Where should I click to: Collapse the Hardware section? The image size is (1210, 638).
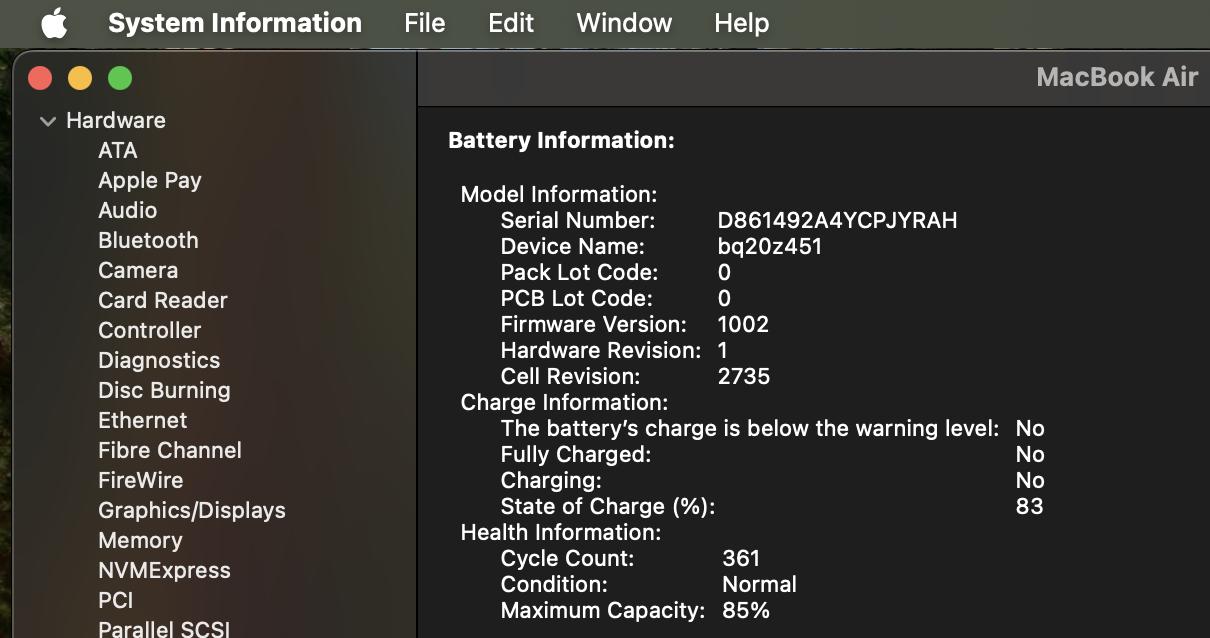(x=47, y=121)
